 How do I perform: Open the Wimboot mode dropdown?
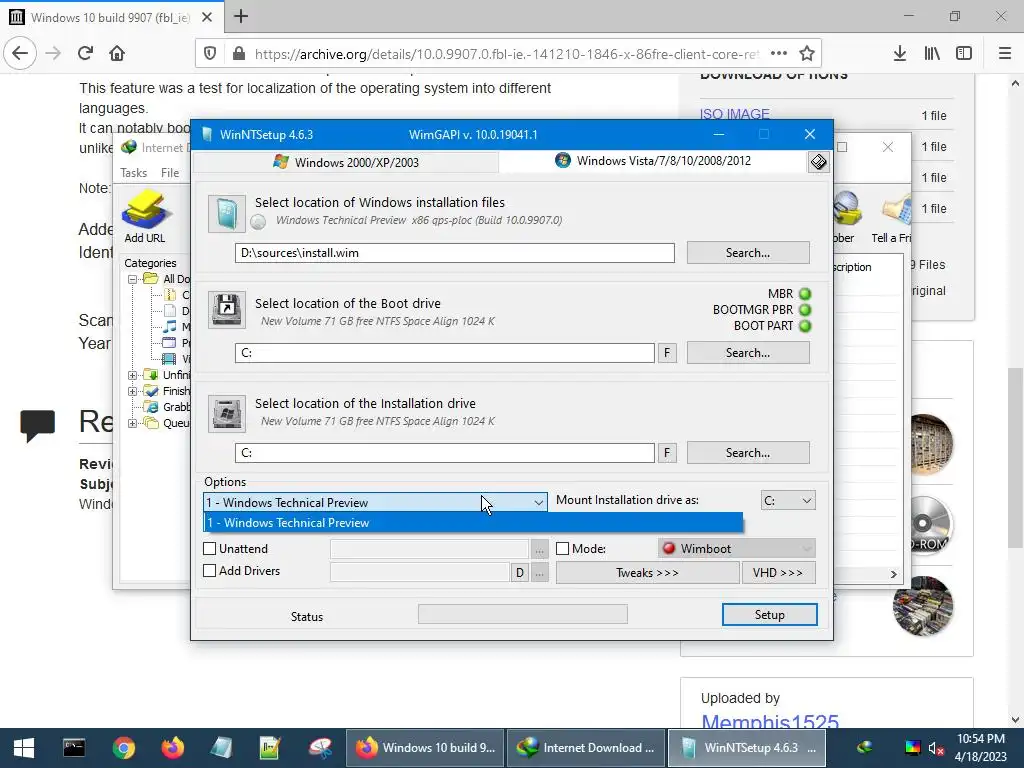[x=737, y=549]
